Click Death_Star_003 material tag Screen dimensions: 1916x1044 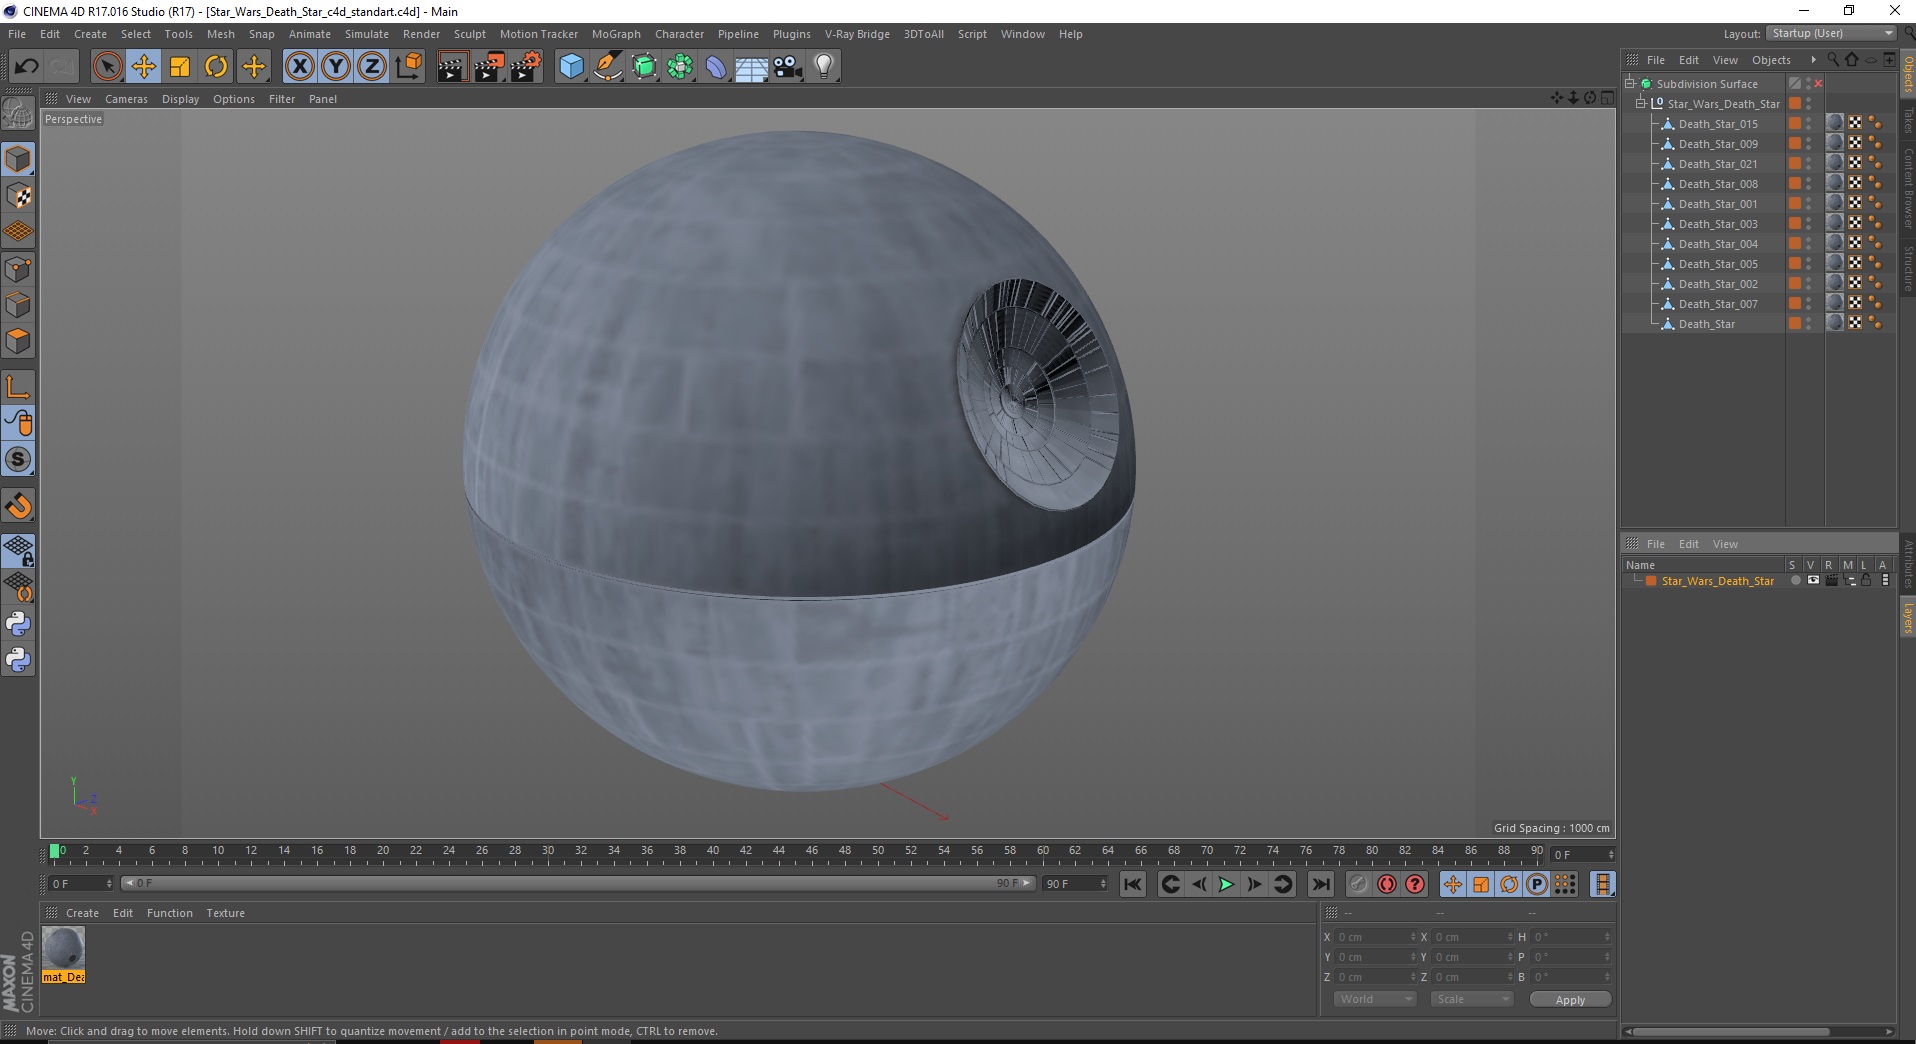tap(1835, 223)
